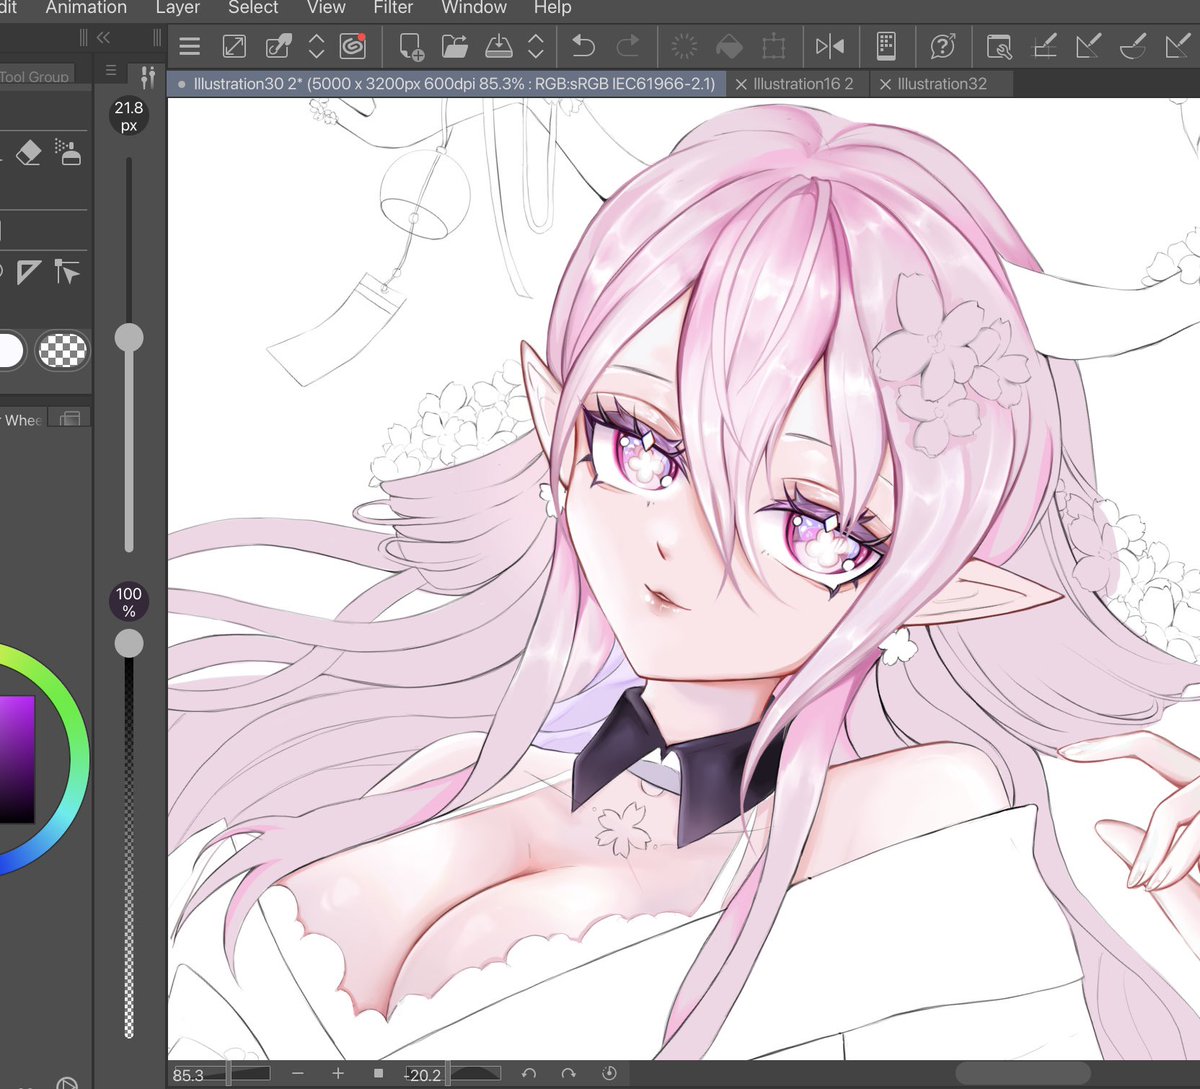This screenshot has height=1089, width=1200.
Task: Expand stepper arrows beside spiral icon
Action: (x=316, y=46)
